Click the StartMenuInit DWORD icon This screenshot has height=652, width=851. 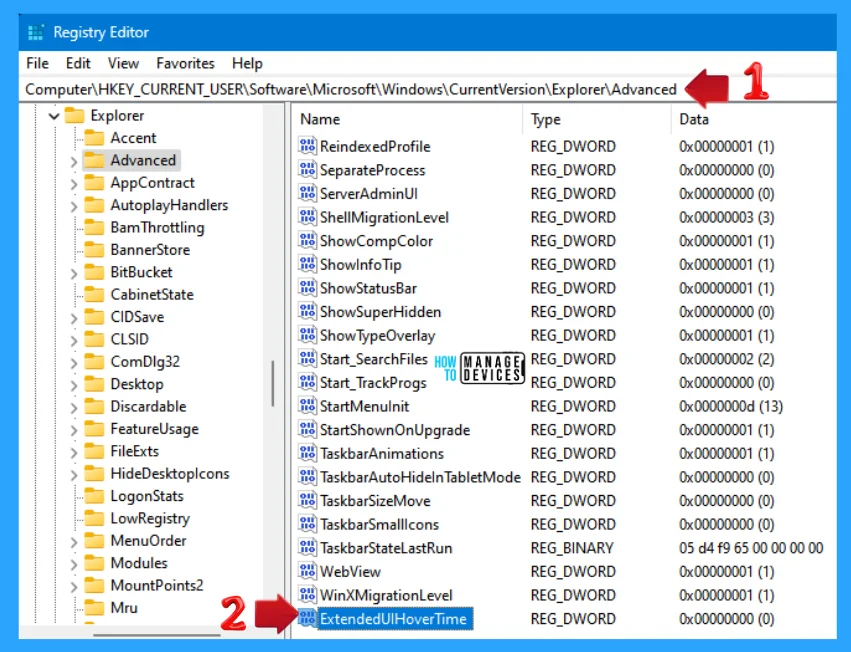(x=307, y=406)
